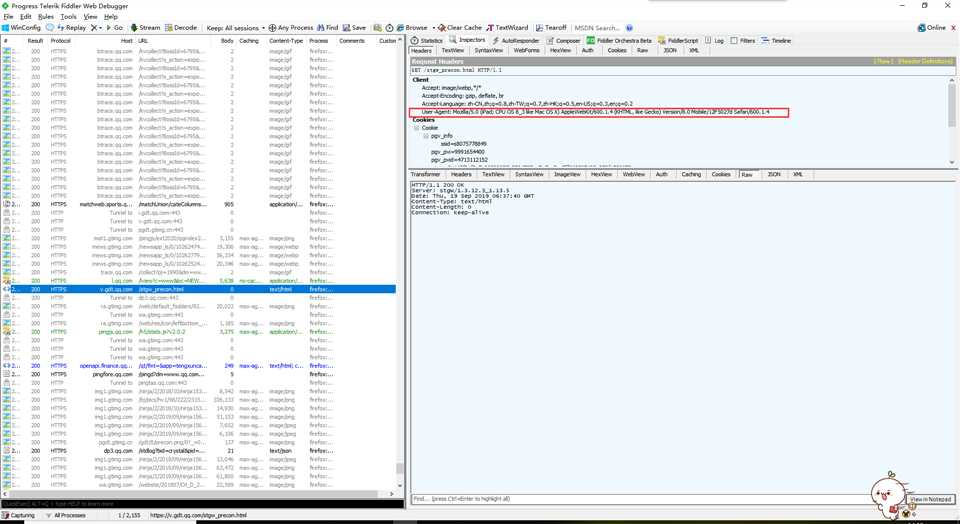Open the Fiddler Orchestra Beta tab

(620, 40)
